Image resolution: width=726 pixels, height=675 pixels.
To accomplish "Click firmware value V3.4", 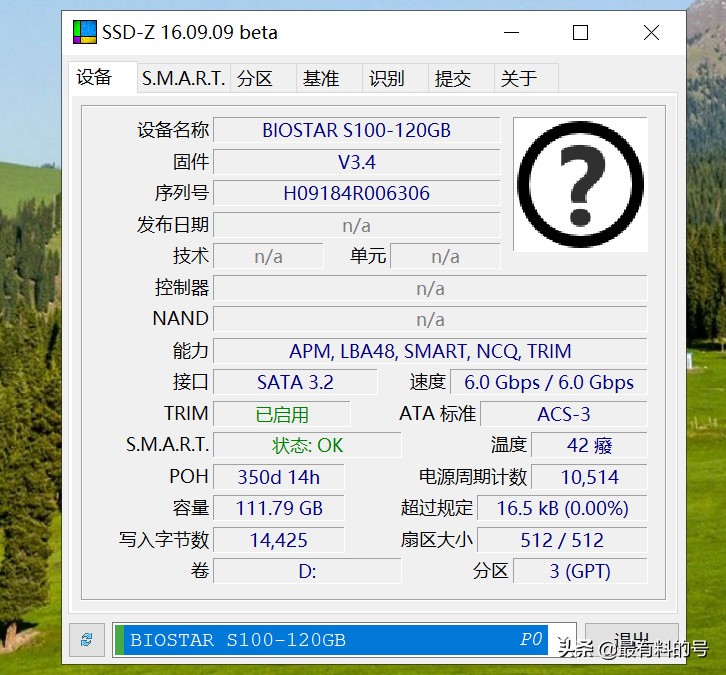I will [357, 162].
